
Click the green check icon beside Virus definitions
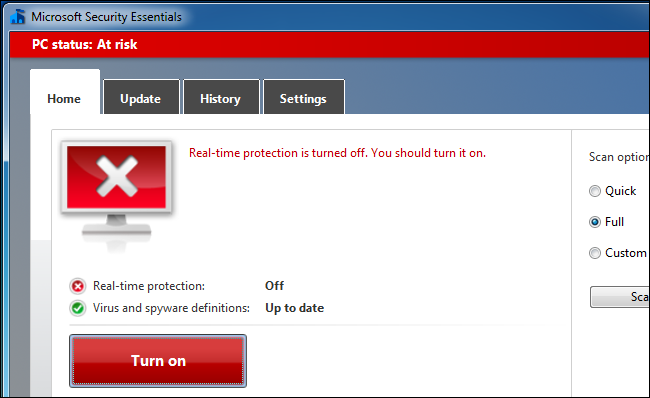click(78, 308)
